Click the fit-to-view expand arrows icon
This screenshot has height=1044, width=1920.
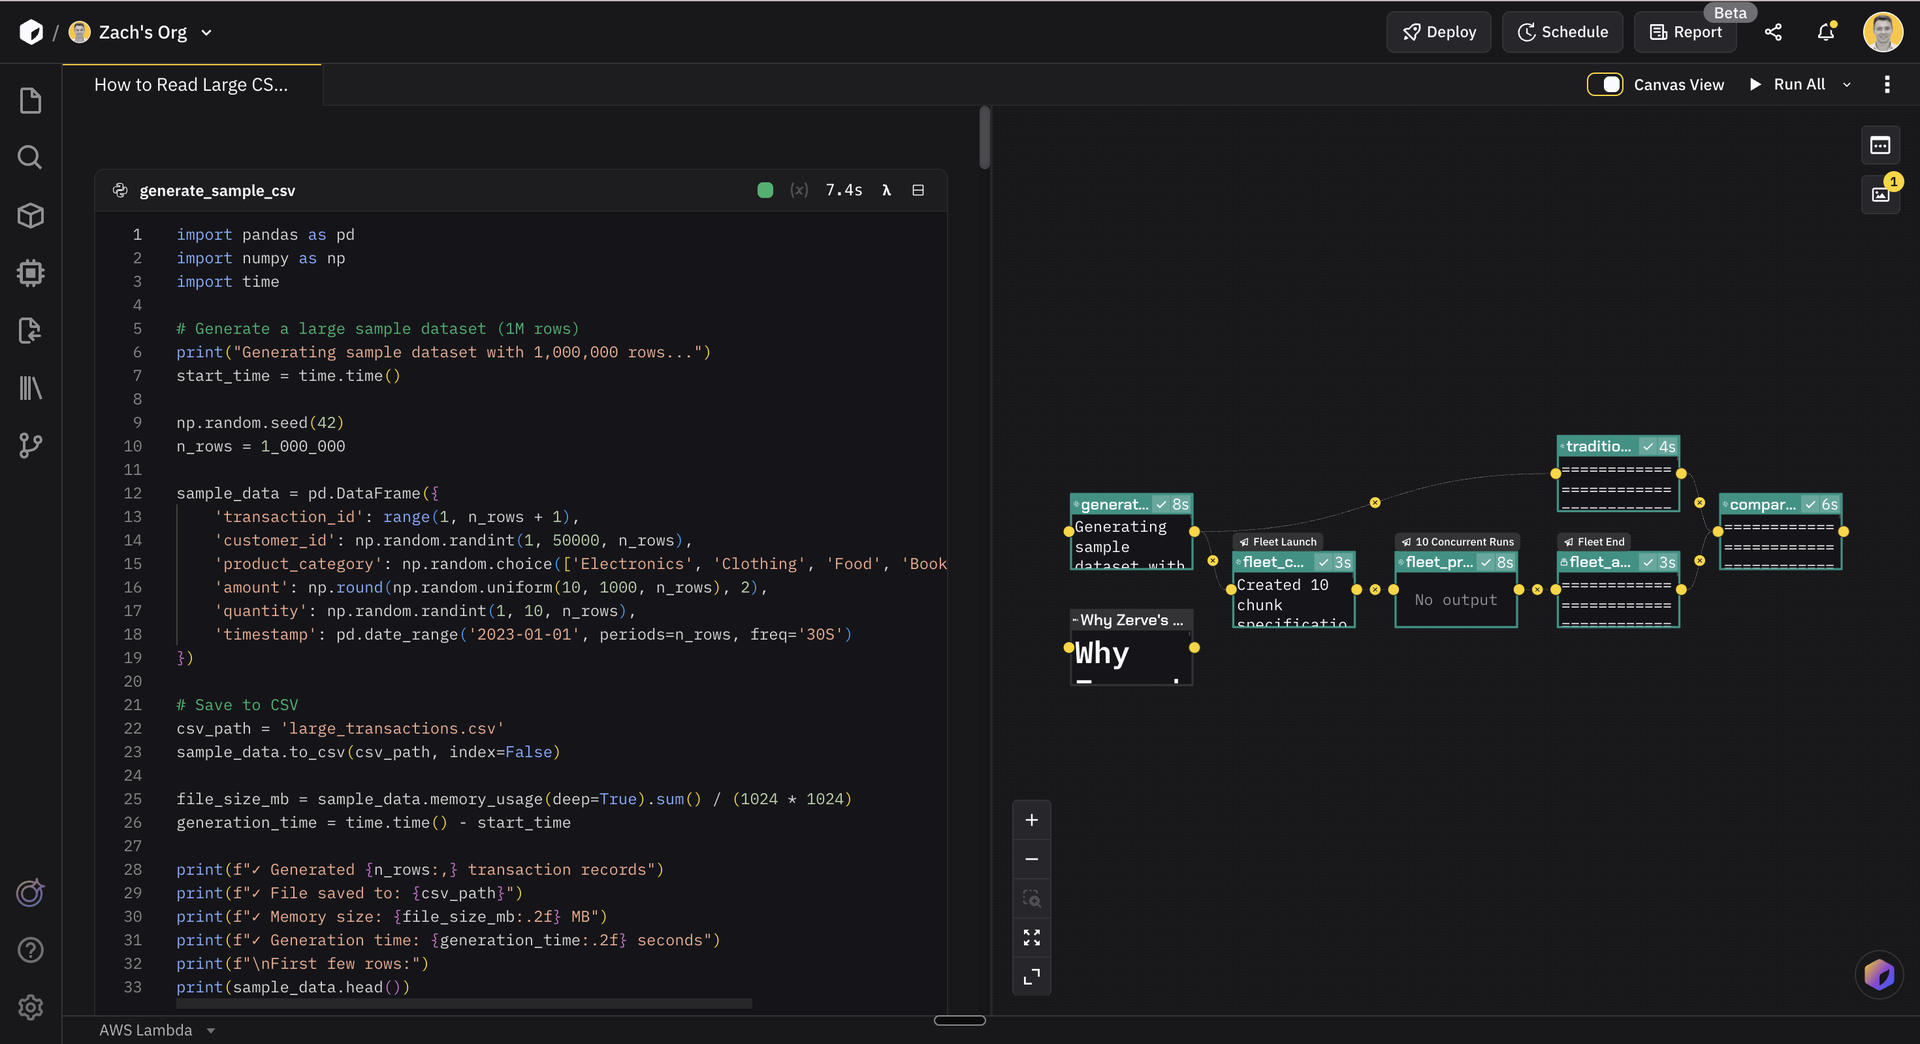point(1031,937)
